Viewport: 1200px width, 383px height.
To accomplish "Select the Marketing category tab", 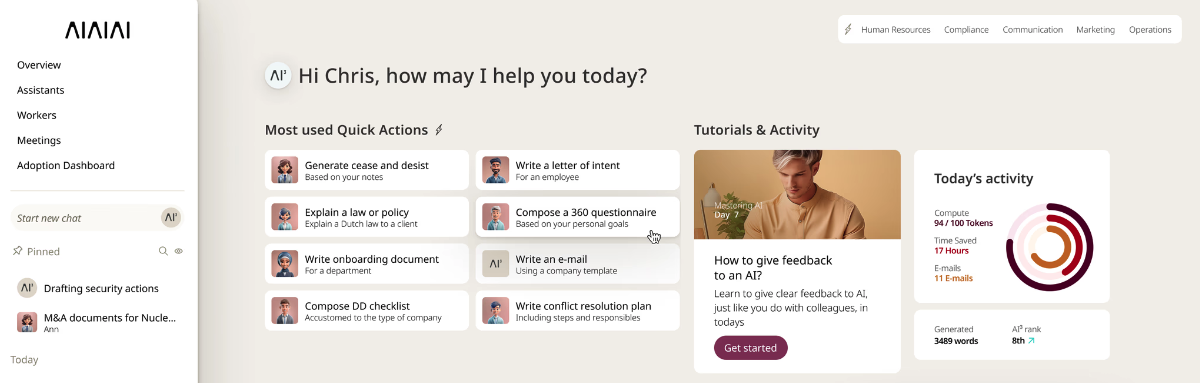I will pos(1095,30).
